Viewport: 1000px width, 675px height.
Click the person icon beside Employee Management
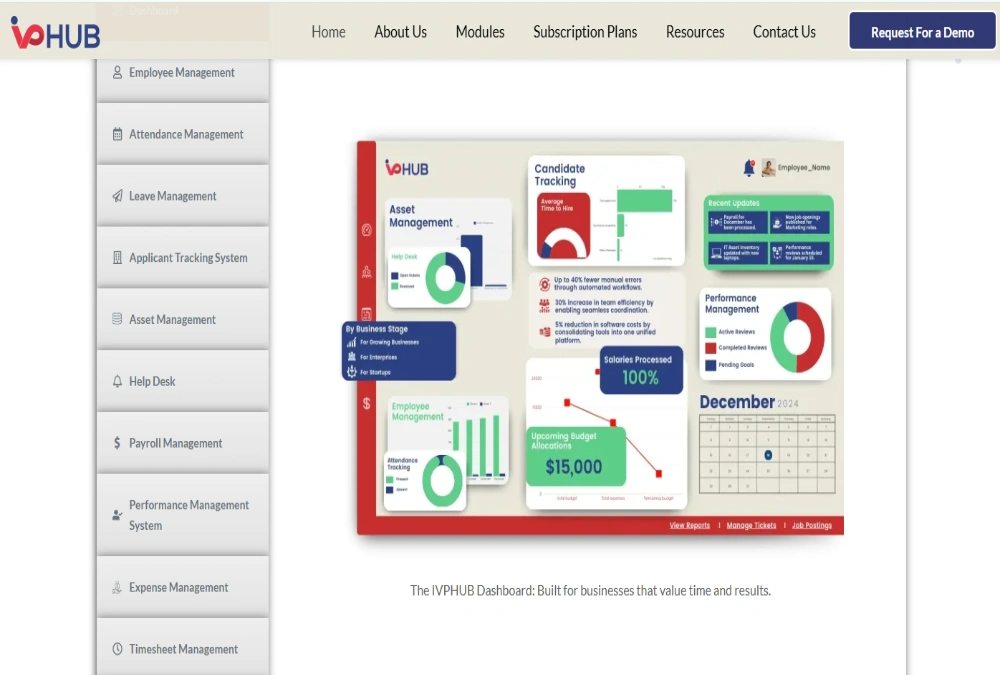point(117,73)
